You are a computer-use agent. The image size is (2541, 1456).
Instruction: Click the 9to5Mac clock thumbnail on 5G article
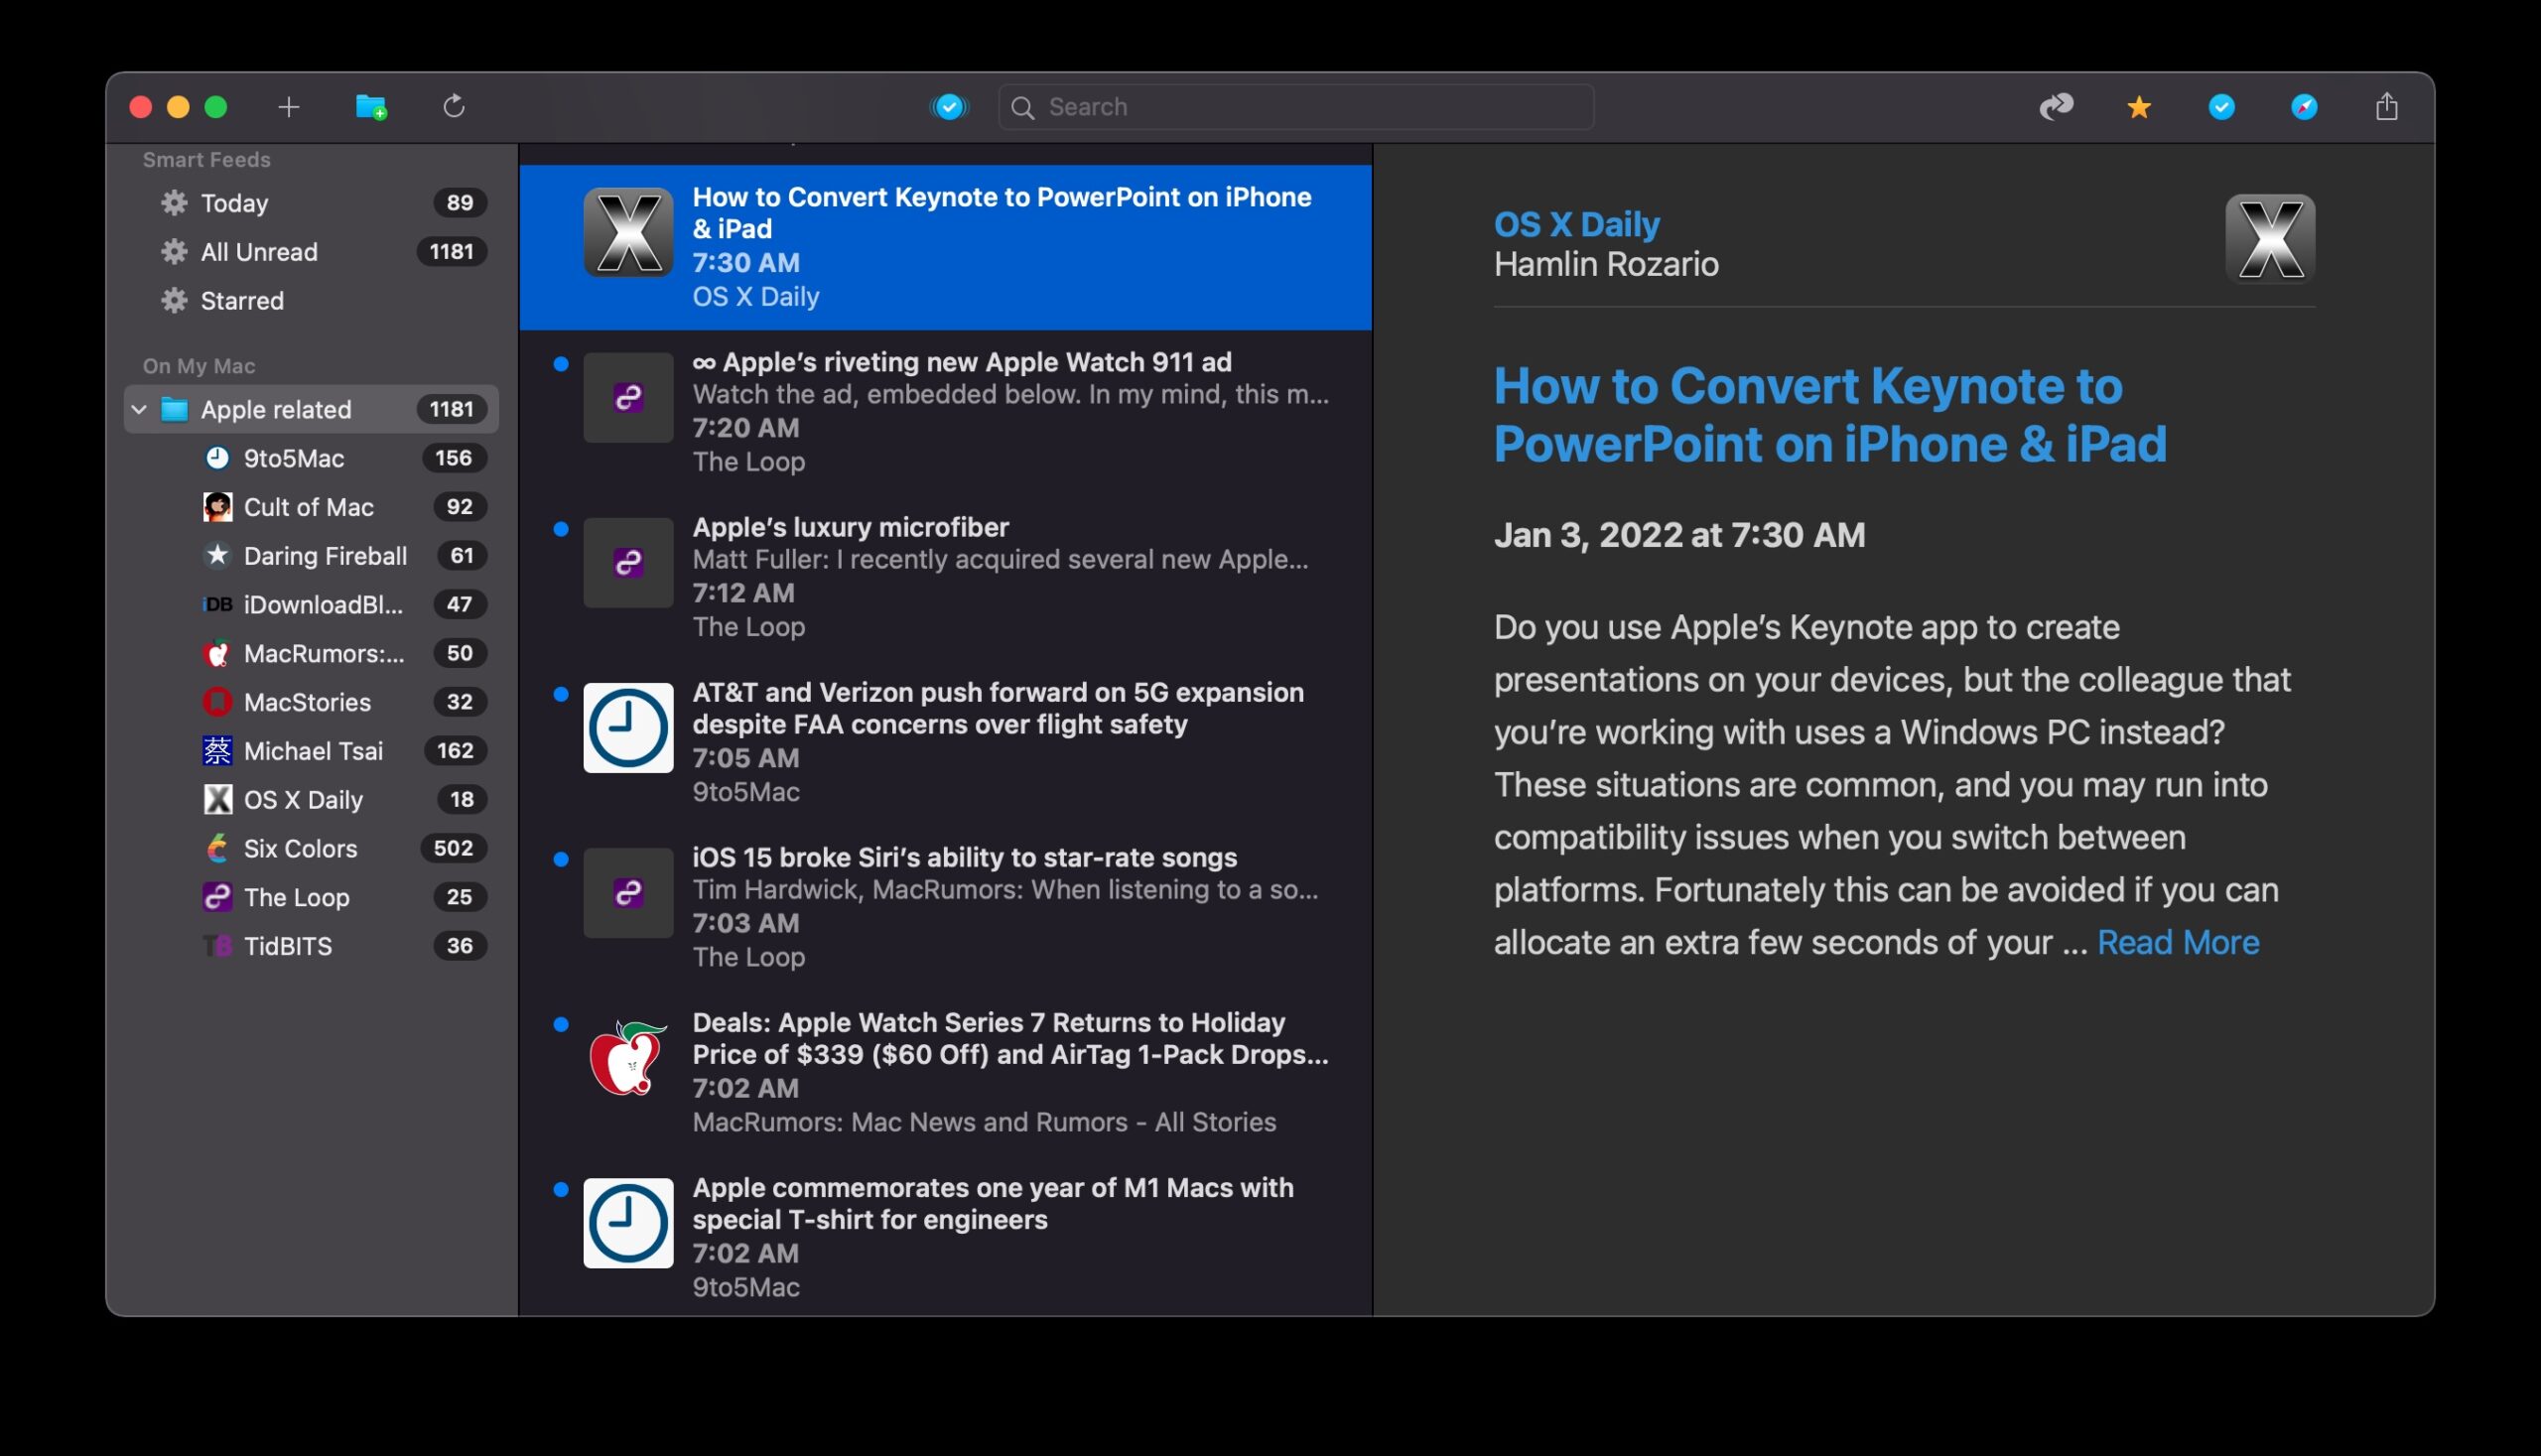[x=628, y=727]
